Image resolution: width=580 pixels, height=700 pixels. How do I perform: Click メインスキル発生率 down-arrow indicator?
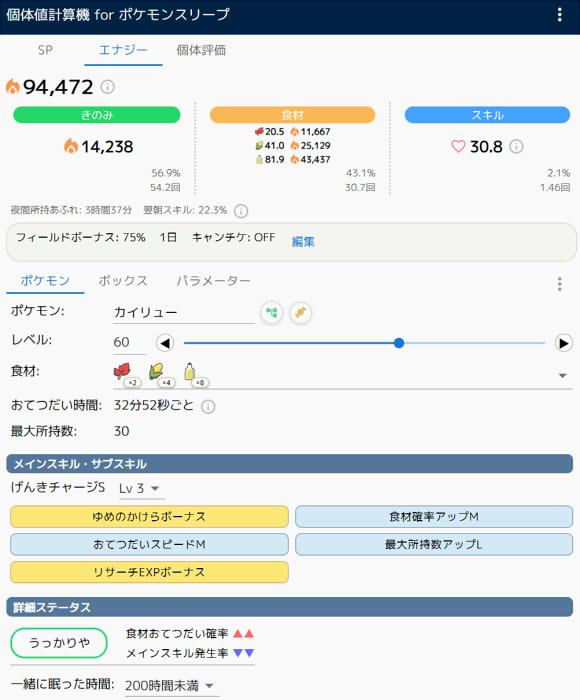click(243, 653)
